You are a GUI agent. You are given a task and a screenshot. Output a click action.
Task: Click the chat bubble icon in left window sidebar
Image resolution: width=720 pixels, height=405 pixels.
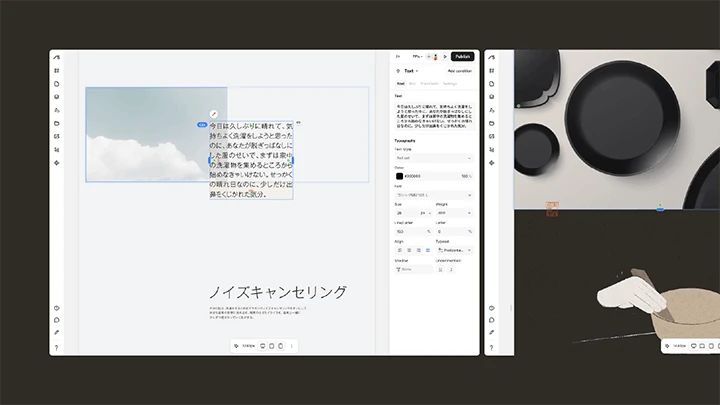[56, 320]
